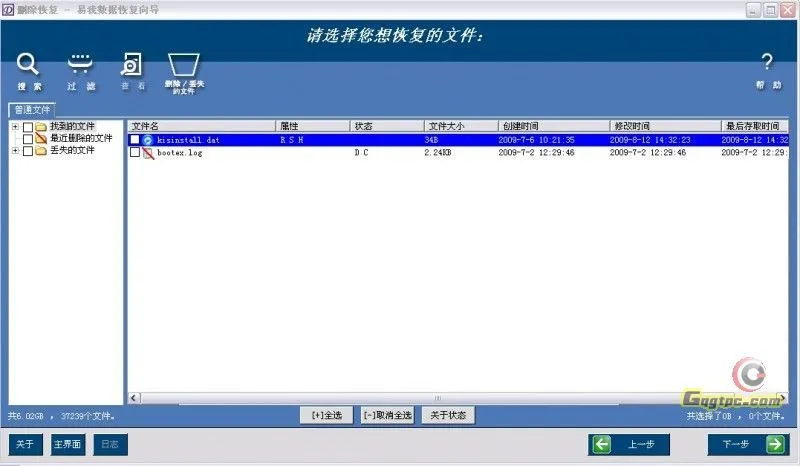Minimize the recovery wizard window
Screen dimensions: 800x466
coord(753,10)
